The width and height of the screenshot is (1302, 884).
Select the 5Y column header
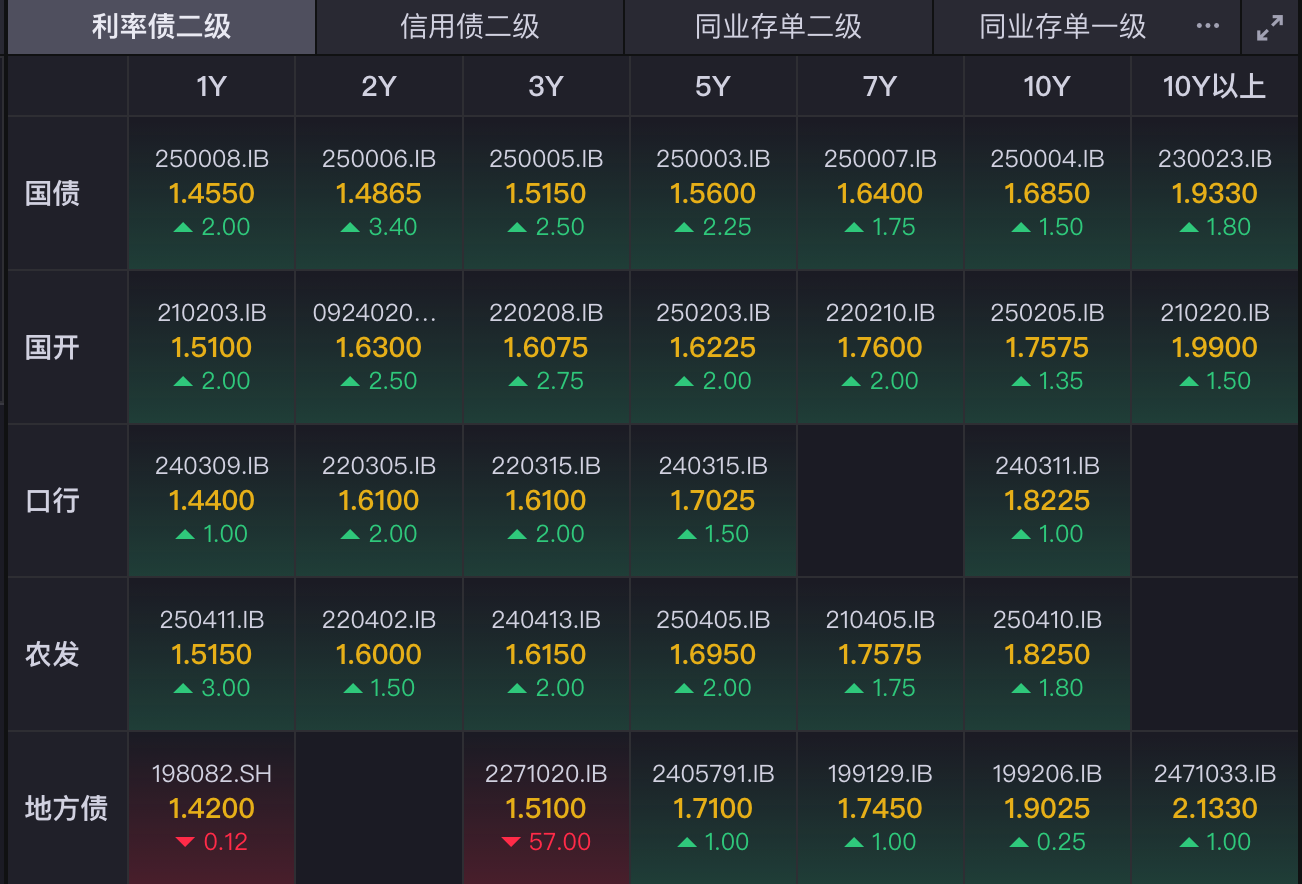tap(713, 86)
